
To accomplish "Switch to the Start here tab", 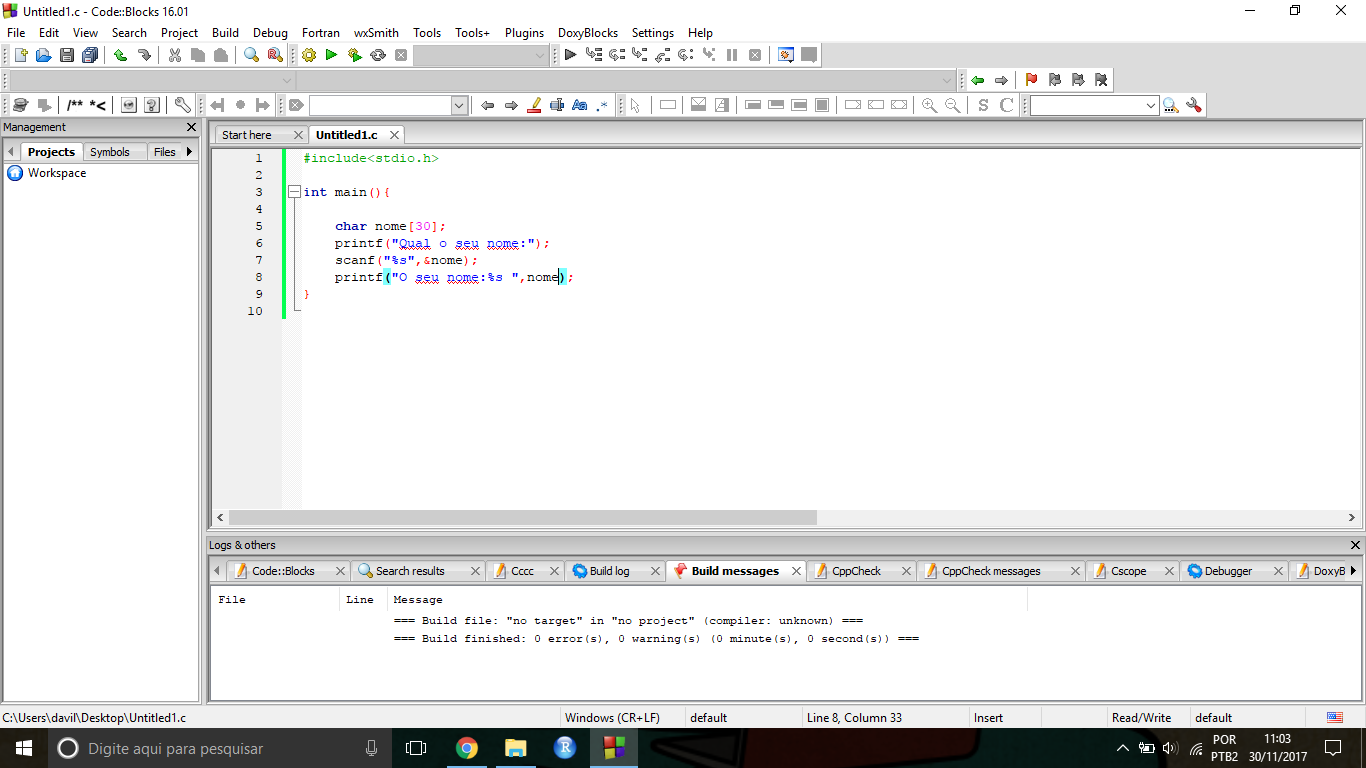I will click(247, 135).
